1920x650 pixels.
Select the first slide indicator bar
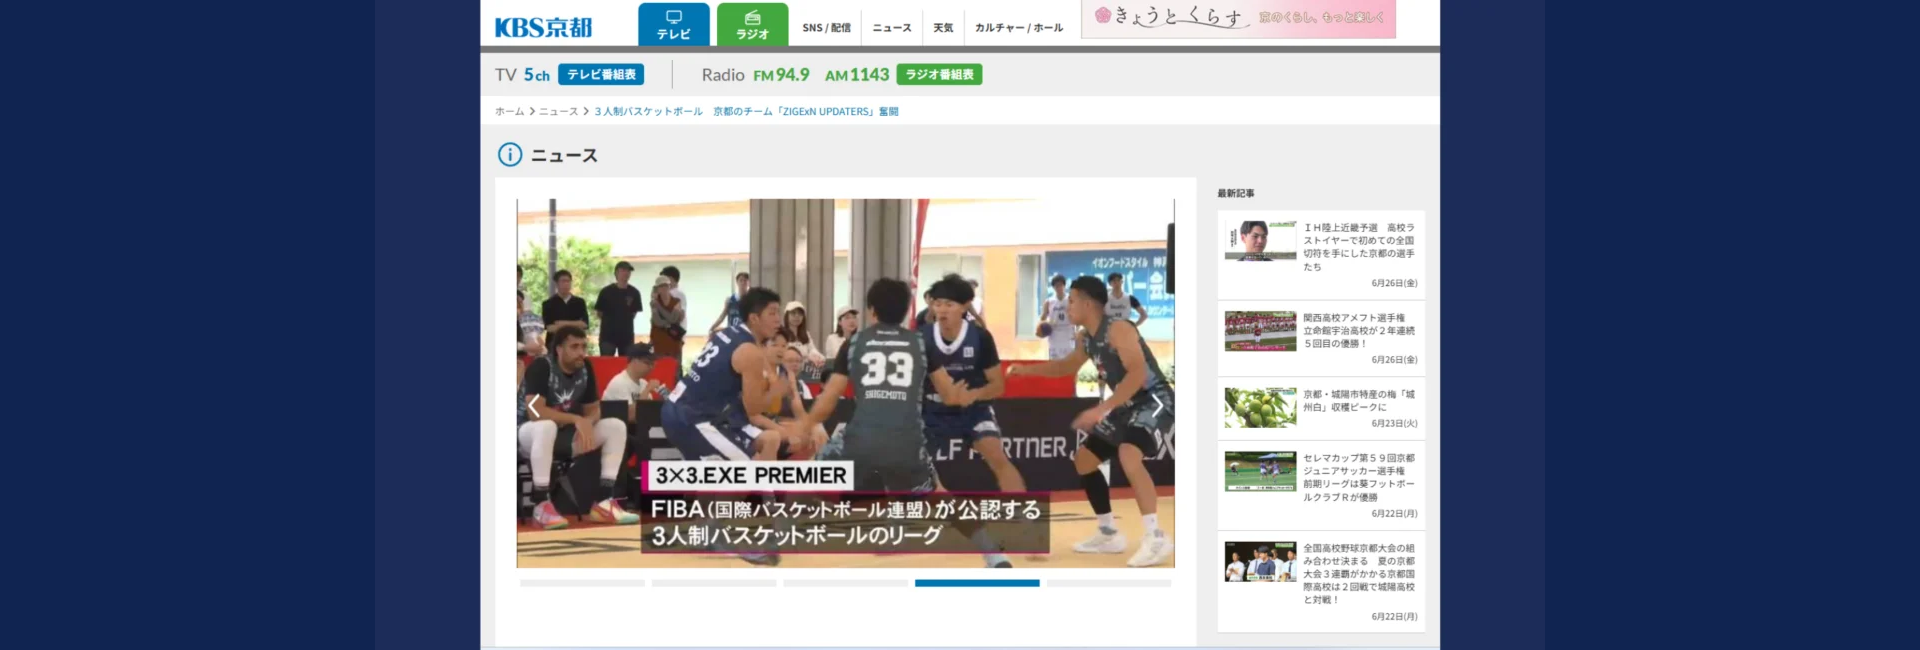coord(582,583)
